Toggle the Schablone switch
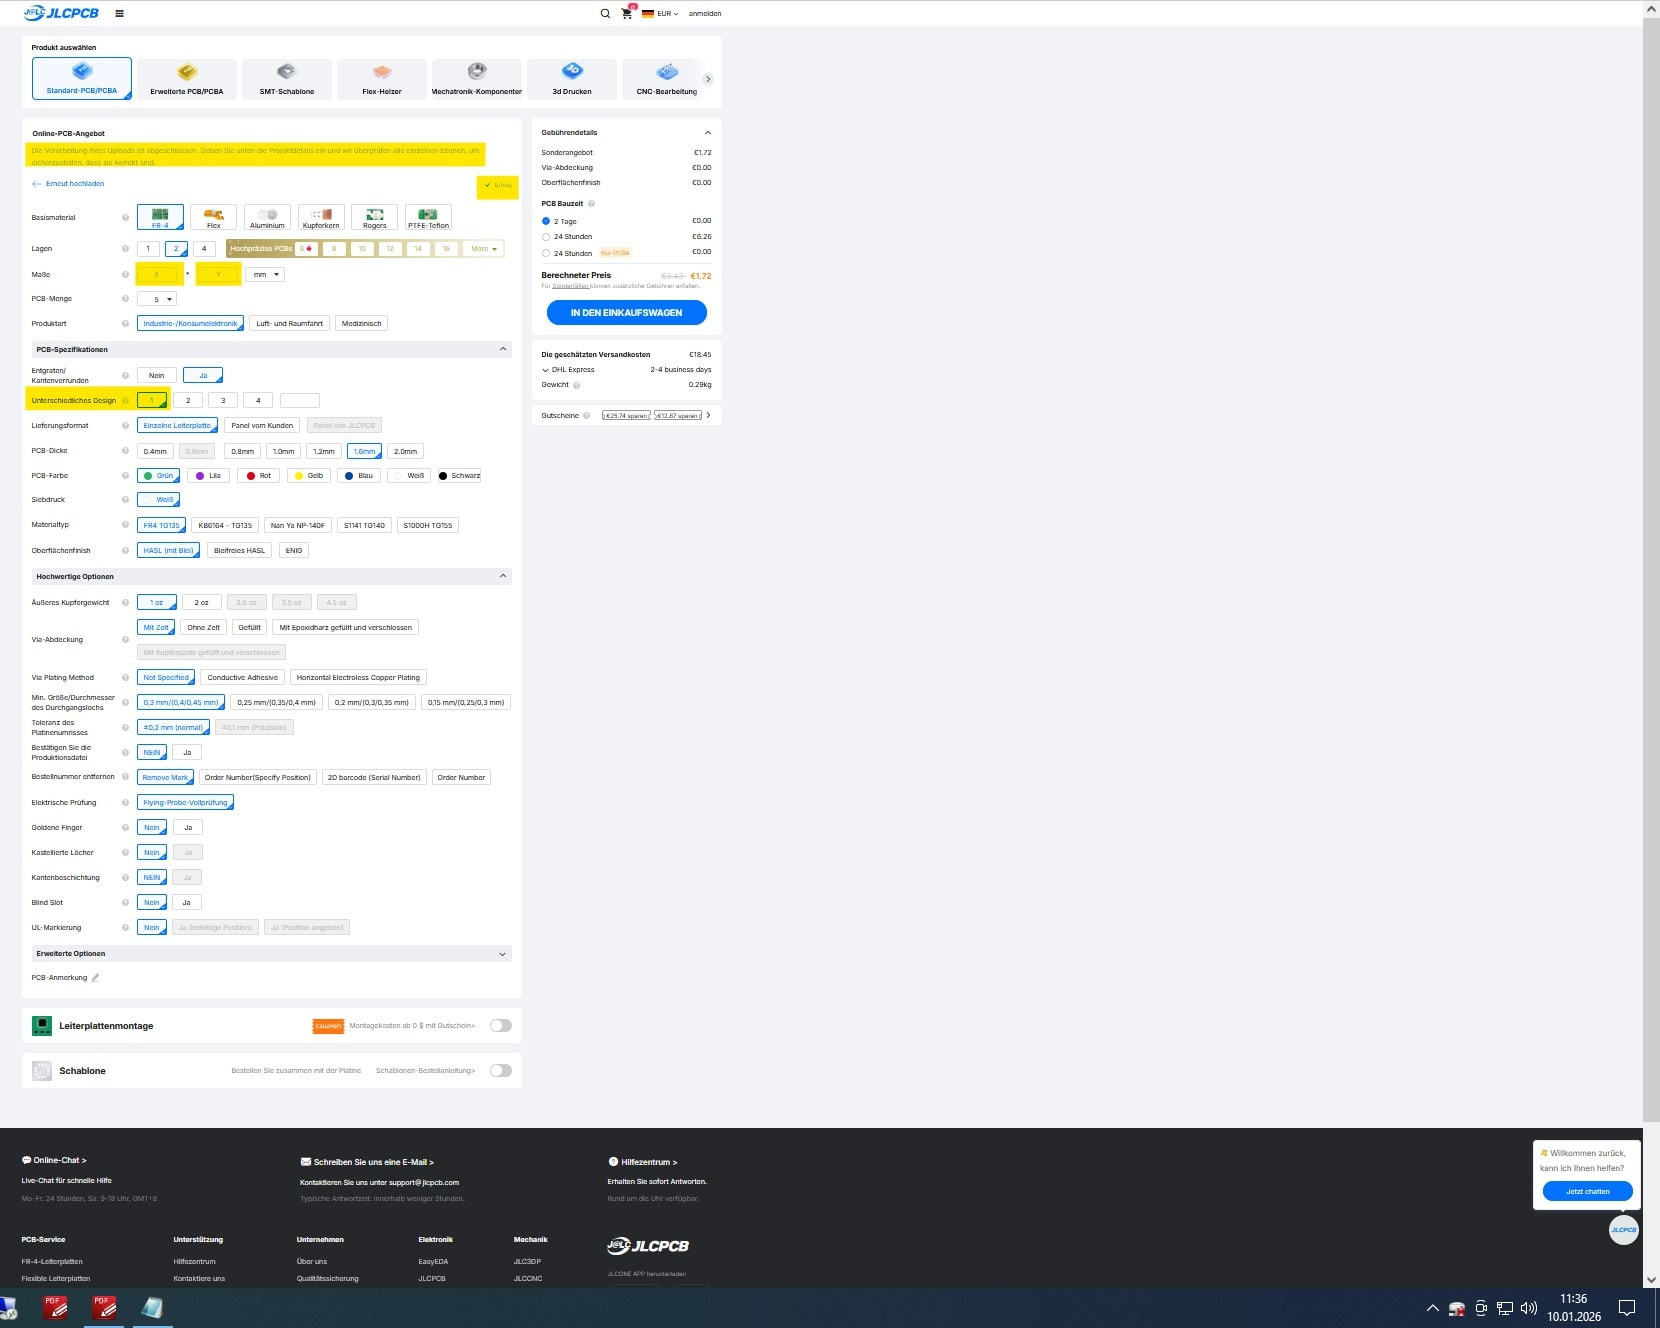This screenshot has height=1328, width=1660. coord(501,1071)
